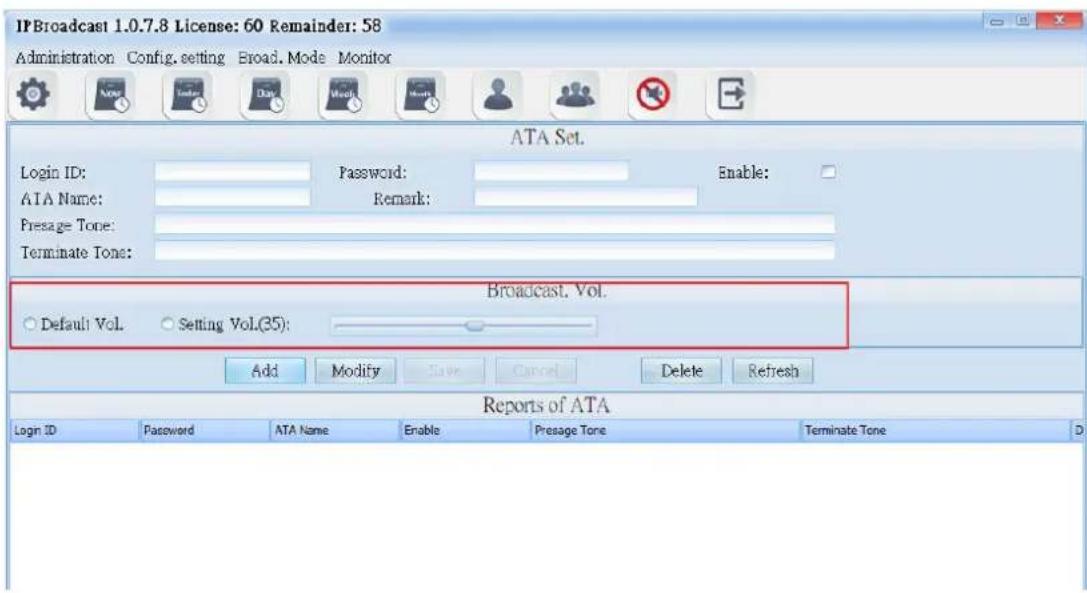The image size is (1087, 593).
Task: Click the greyed-out Save button
Action: [444, 371]
